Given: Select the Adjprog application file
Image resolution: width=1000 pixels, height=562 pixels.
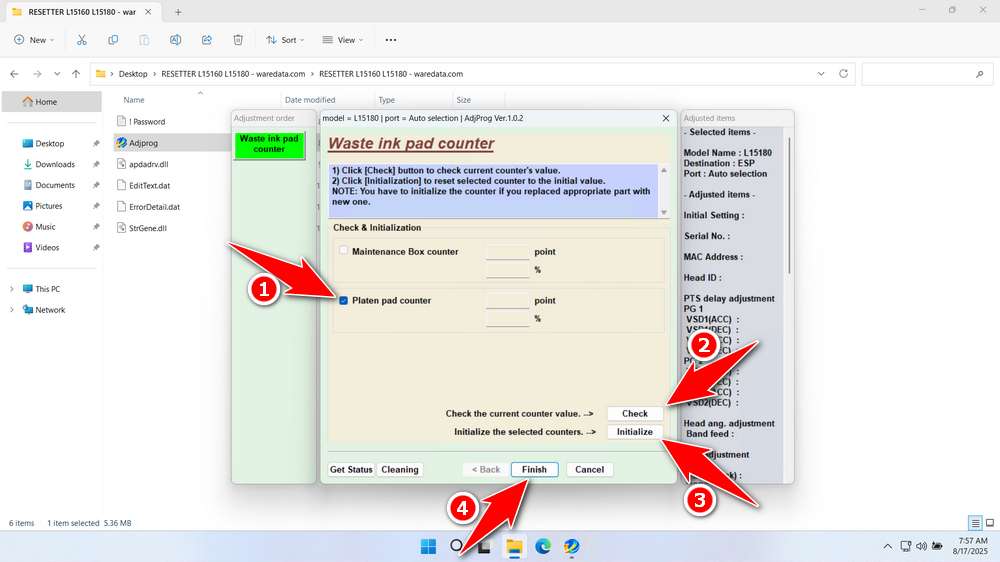Looking at the screenshot, I should click(143, 143).
